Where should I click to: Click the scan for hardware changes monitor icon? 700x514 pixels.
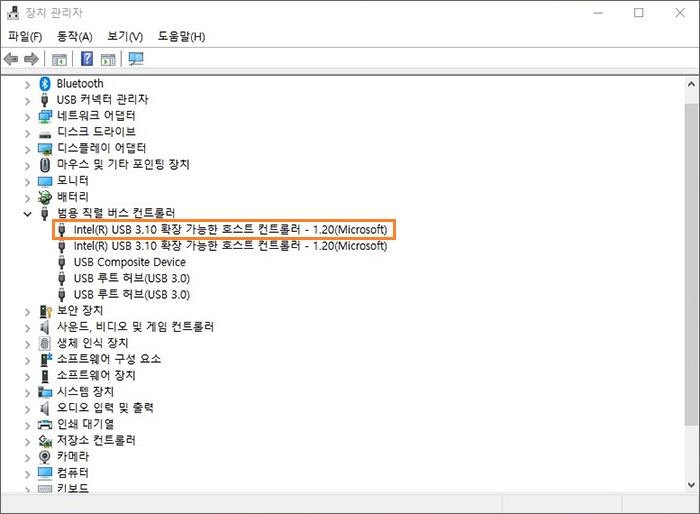136,59
